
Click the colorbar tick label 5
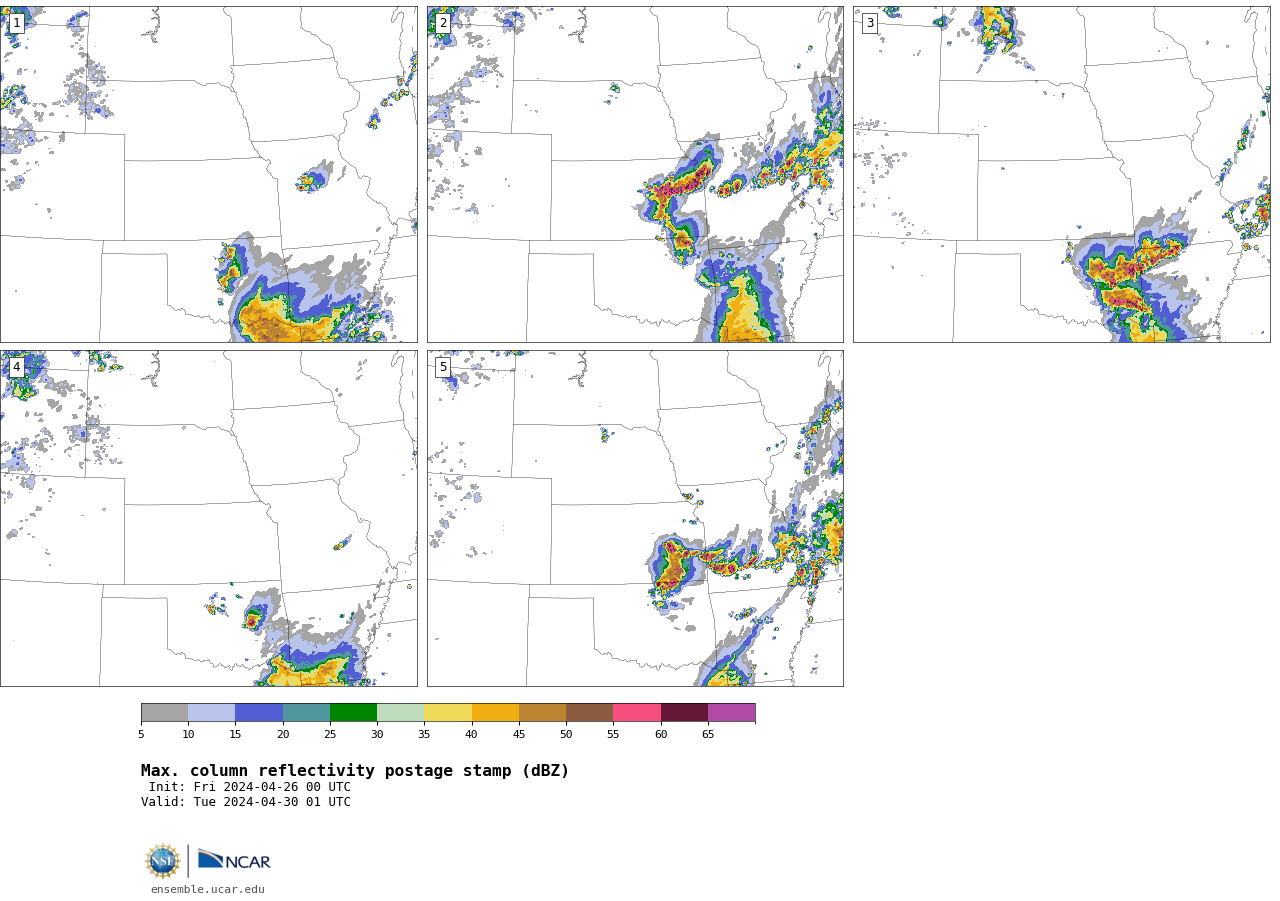point(141,735)
